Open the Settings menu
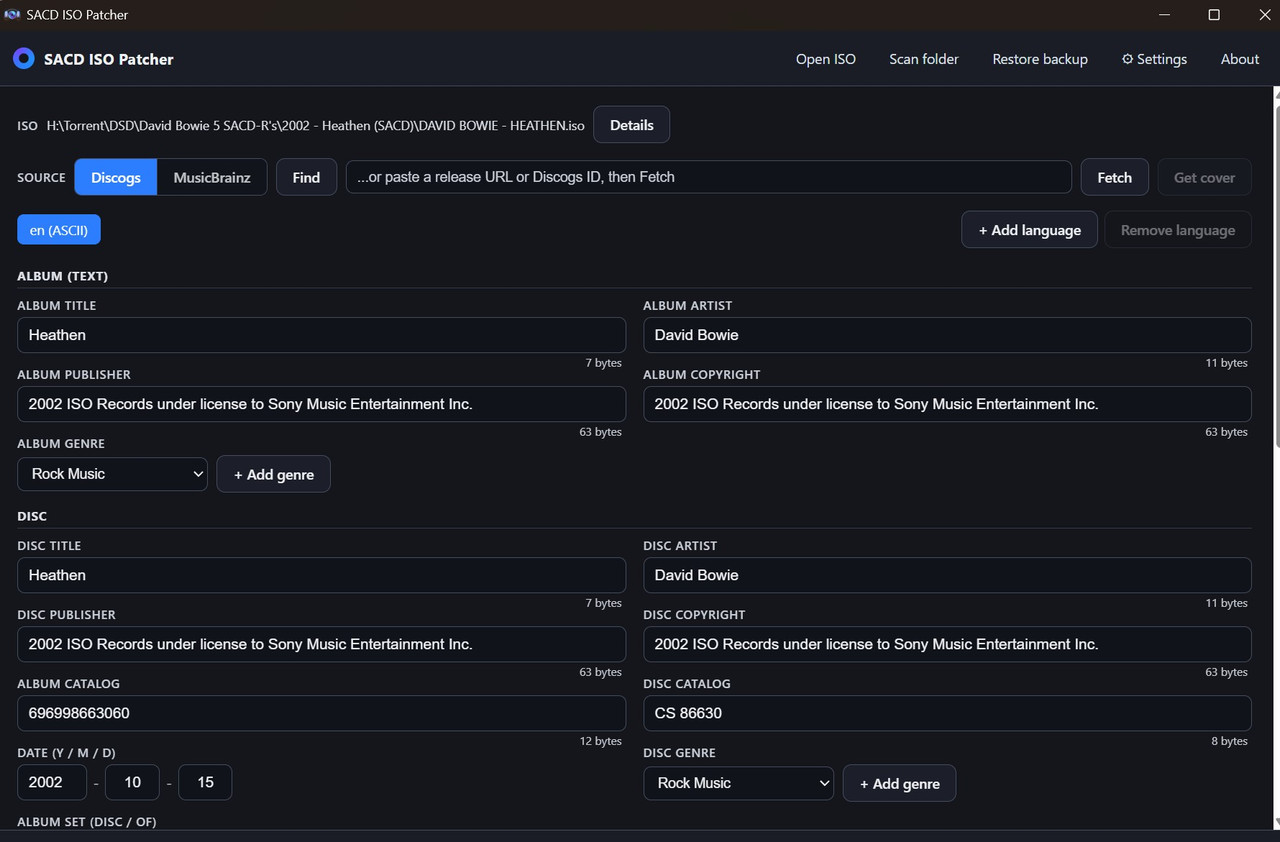 1154,59
